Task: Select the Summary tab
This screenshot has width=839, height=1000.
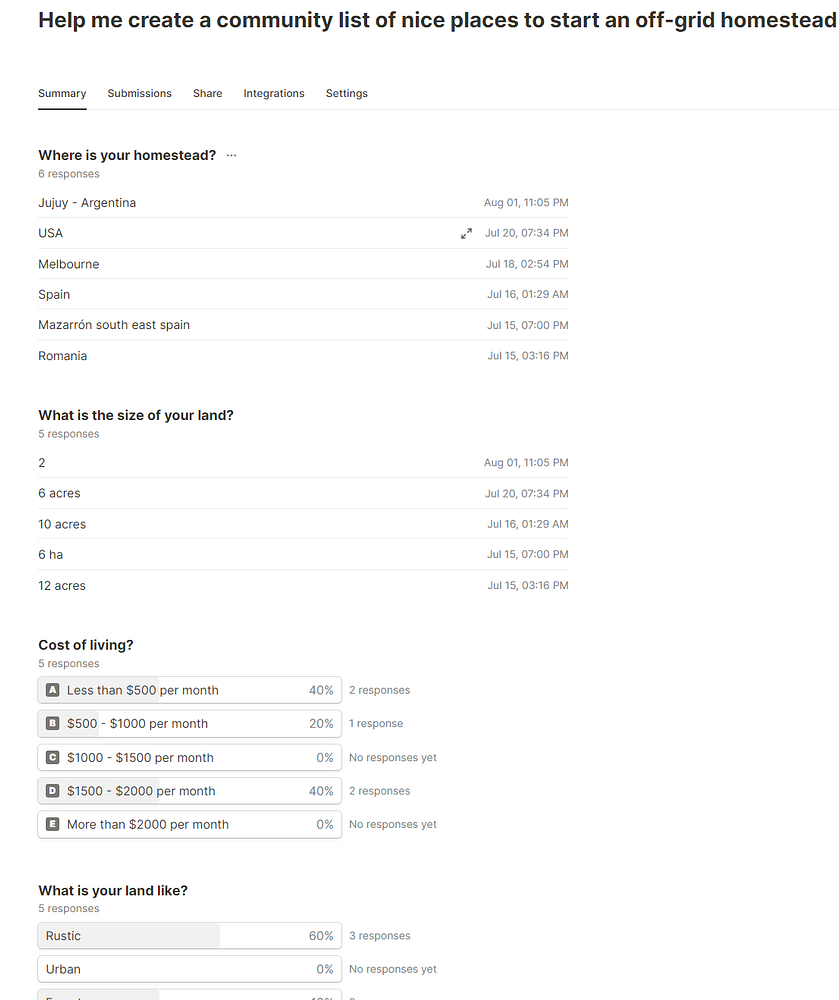Action: [x=62, y=93]
